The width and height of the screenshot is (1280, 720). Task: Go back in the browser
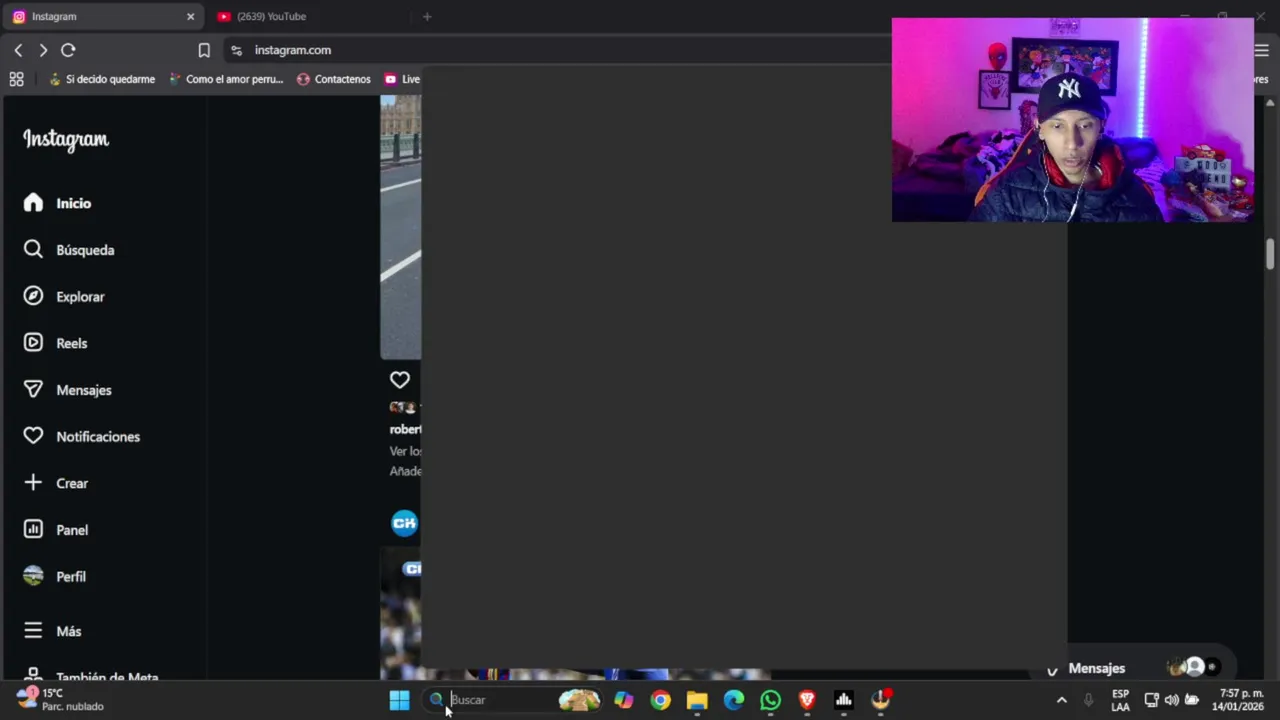(18, 50)
